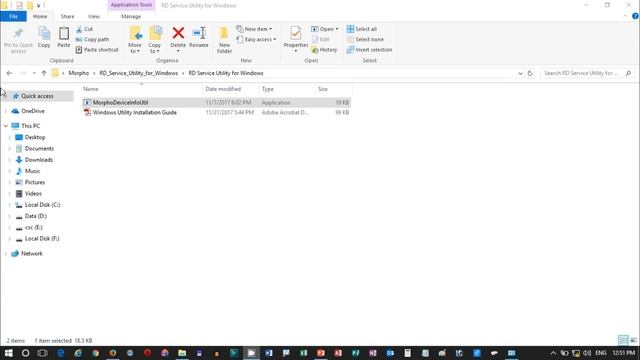This screenshot has width=640, height=360.
Task: Select Quick access in navigation pane
Action: pyautogui.click(x=37, y=96)
